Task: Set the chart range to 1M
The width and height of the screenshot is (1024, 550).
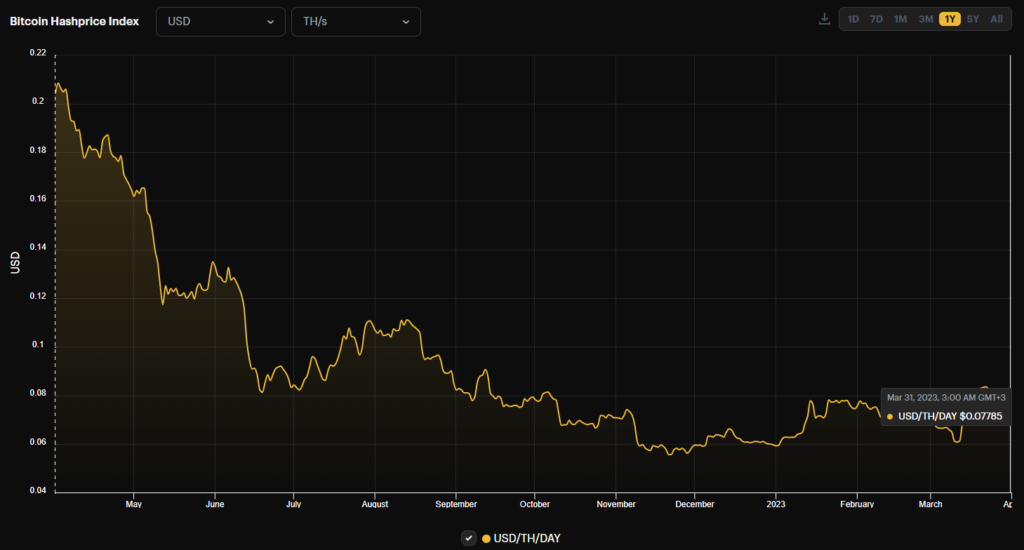Action: click(900, 19)
